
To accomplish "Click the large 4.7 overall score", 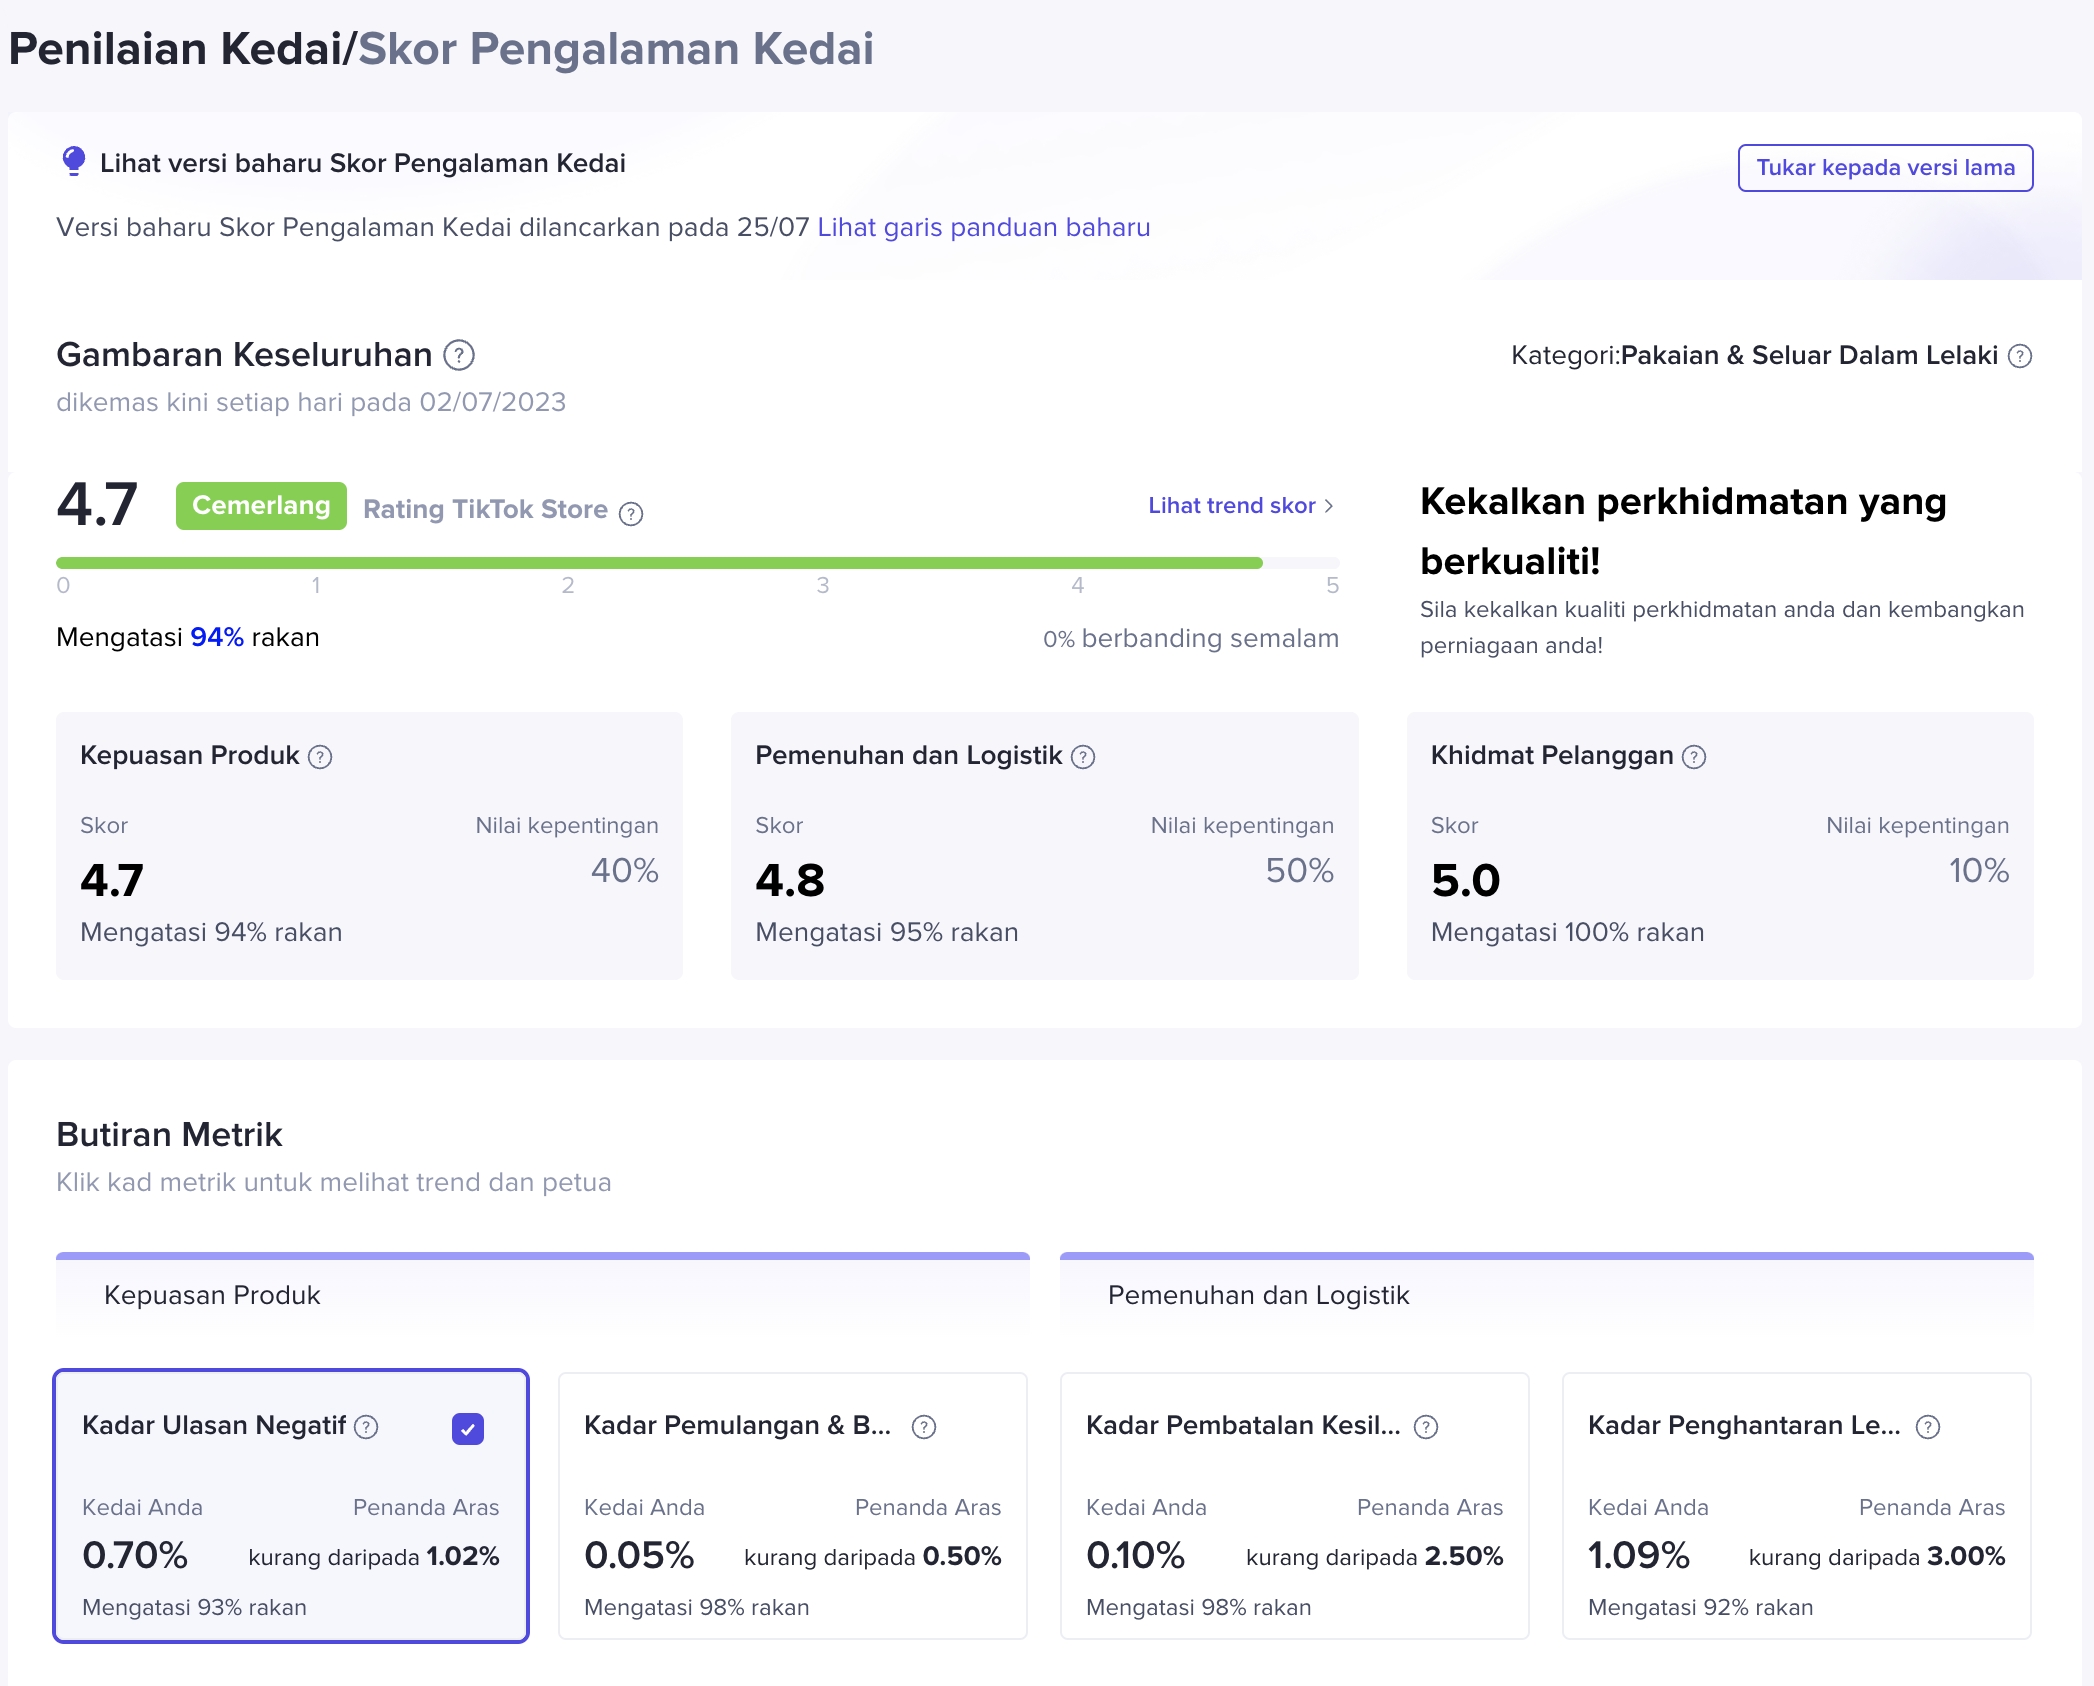I will tap(97, 504).
